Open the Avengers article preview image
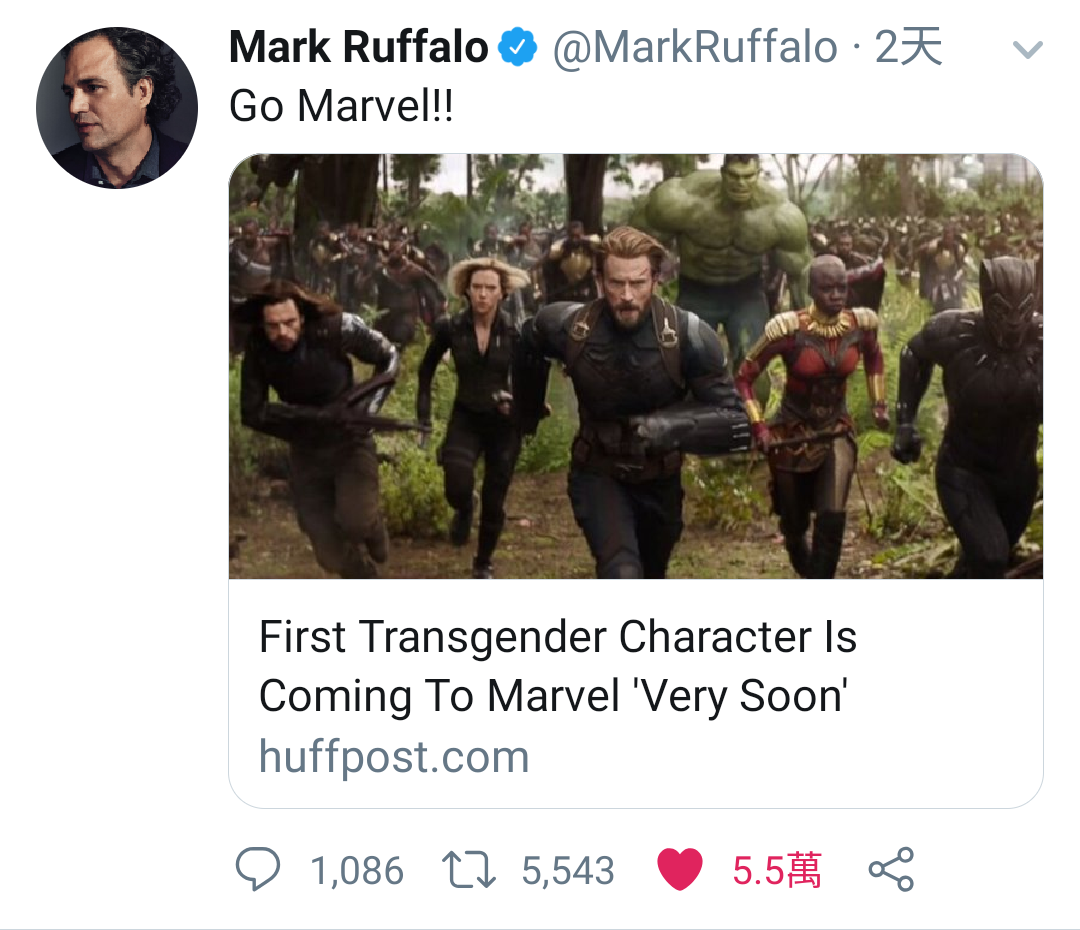The image size is (1080, 930). [x=636, y=366]
